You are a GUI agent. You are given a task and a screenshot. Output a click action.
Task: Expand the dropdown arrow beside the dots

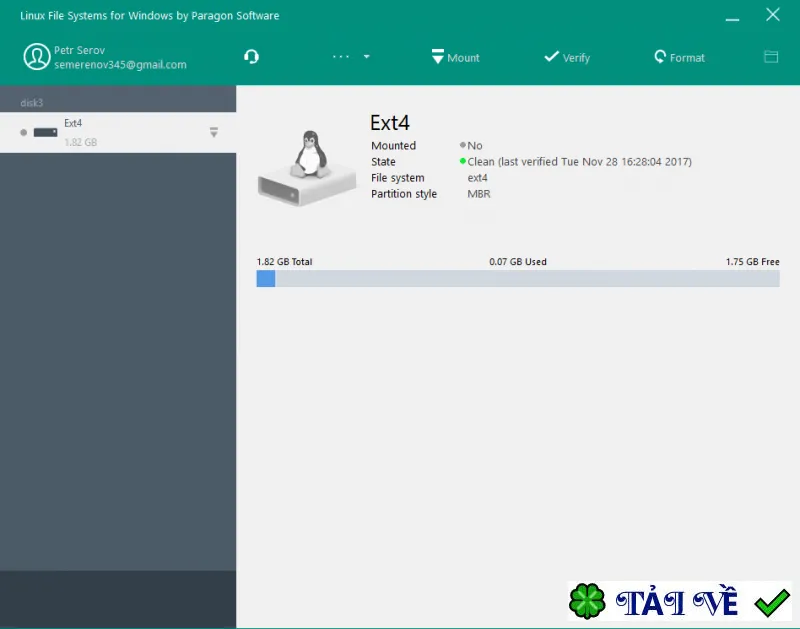(366, 57)
